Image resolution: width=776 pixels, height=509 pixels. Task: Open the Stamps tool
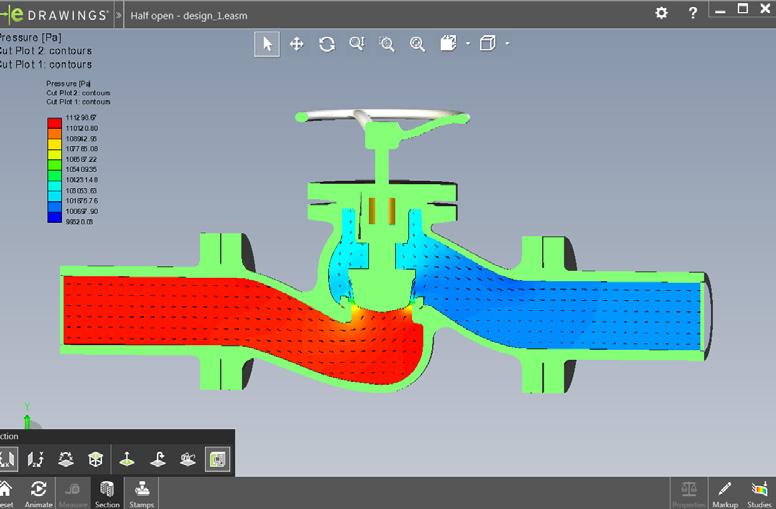pos(142,492)
